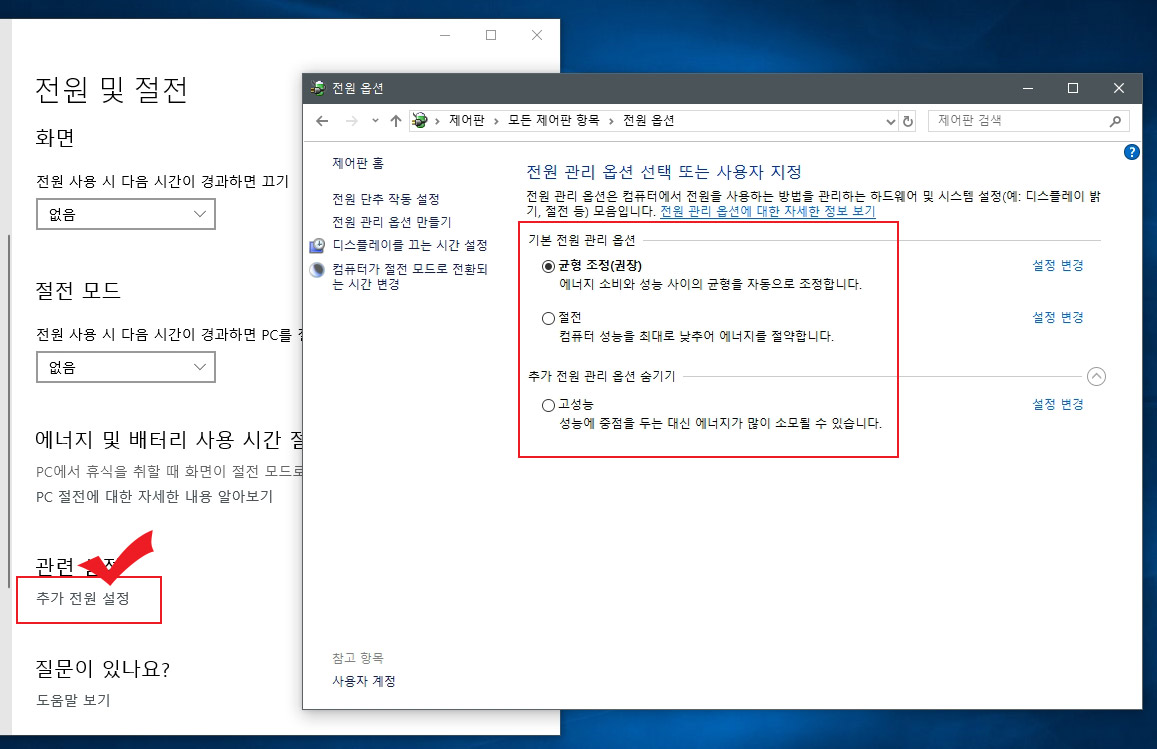
Task: Open help via the blue question mark icon
Action: click(1131, 152)
